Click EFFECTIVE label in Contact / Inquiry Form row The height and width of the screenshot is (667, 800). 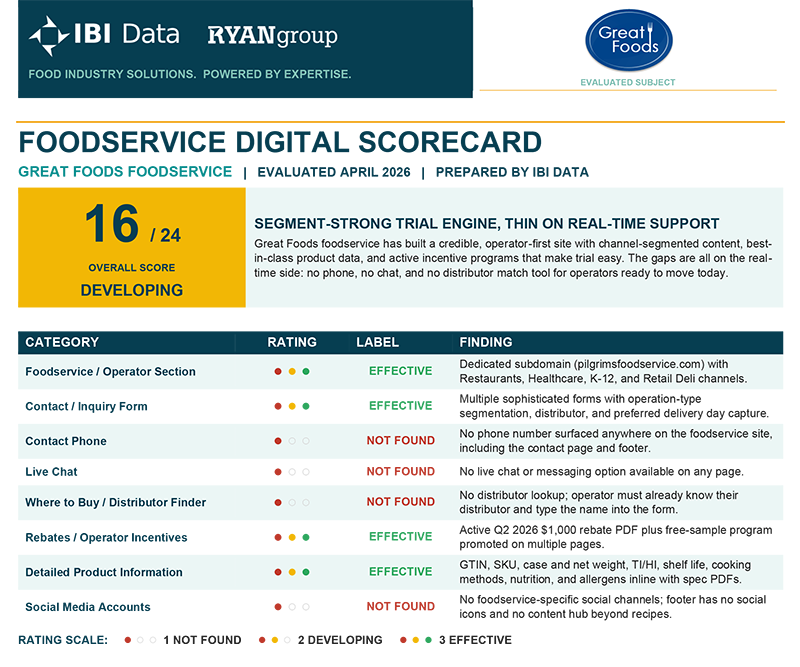pyautogui.click(x=401, y=406)
